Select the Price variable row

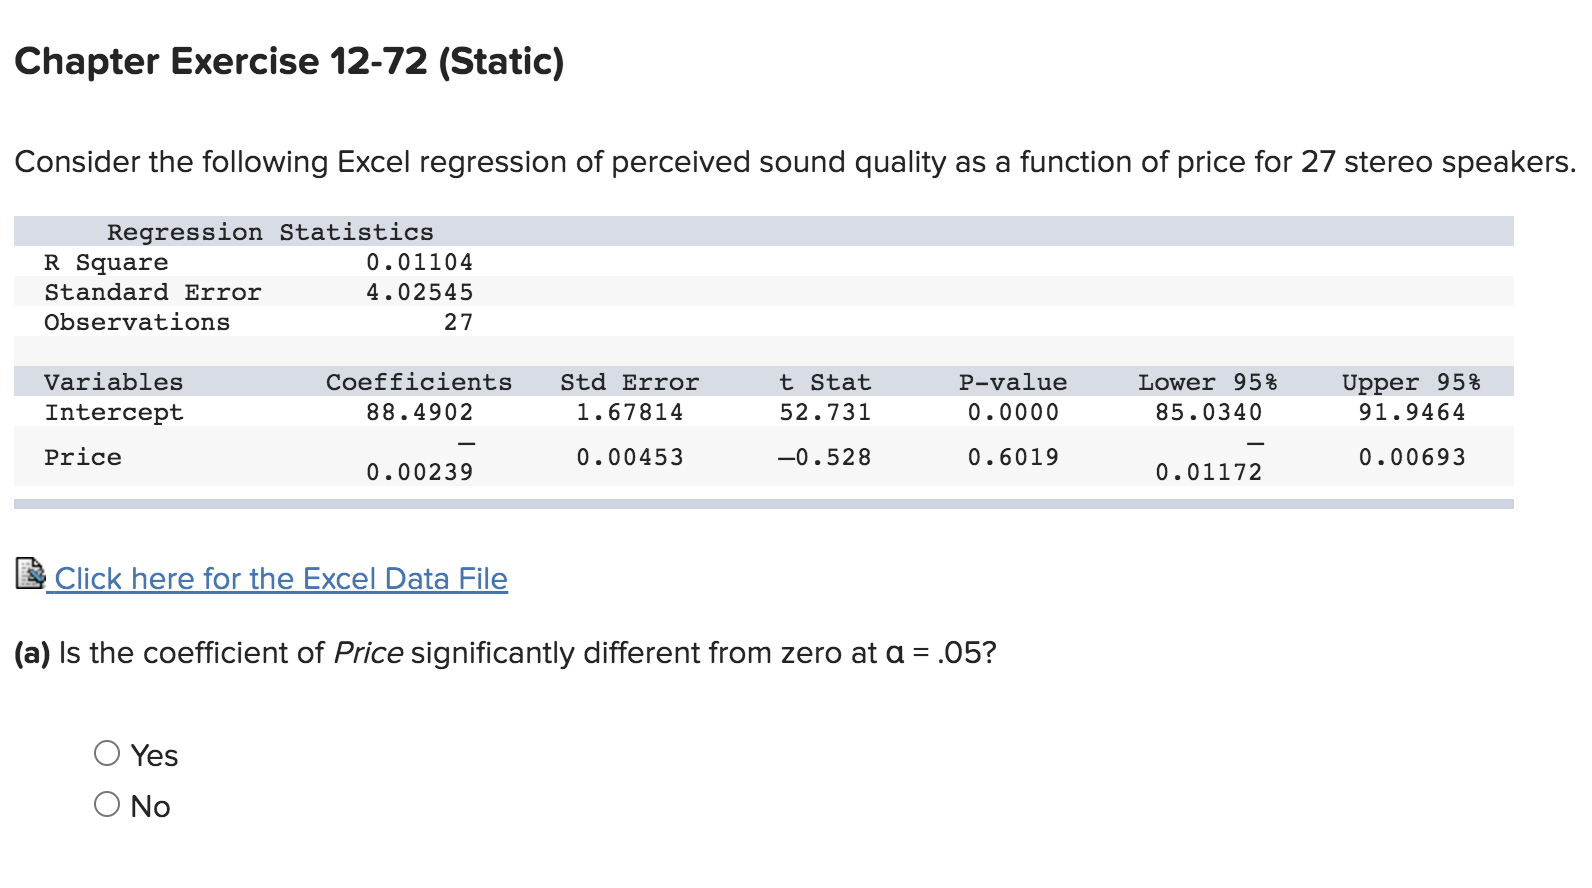[x=83, y=456]
